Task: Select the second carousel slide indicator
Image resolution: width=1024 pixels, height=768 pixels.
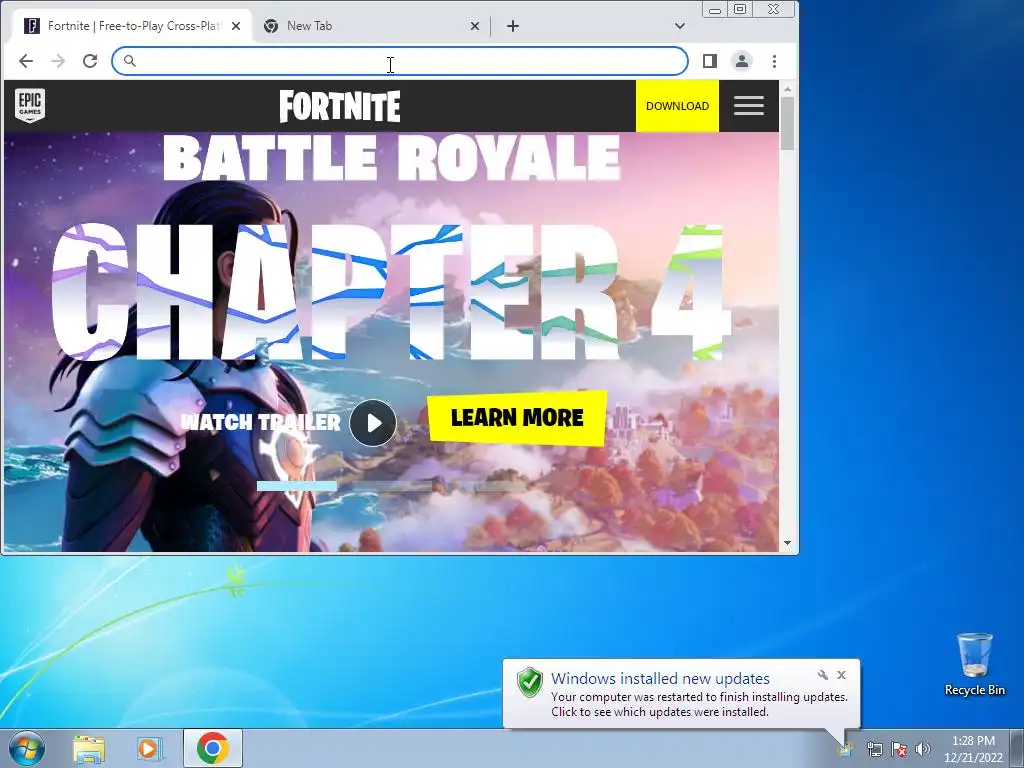Action: coord(392,486)
